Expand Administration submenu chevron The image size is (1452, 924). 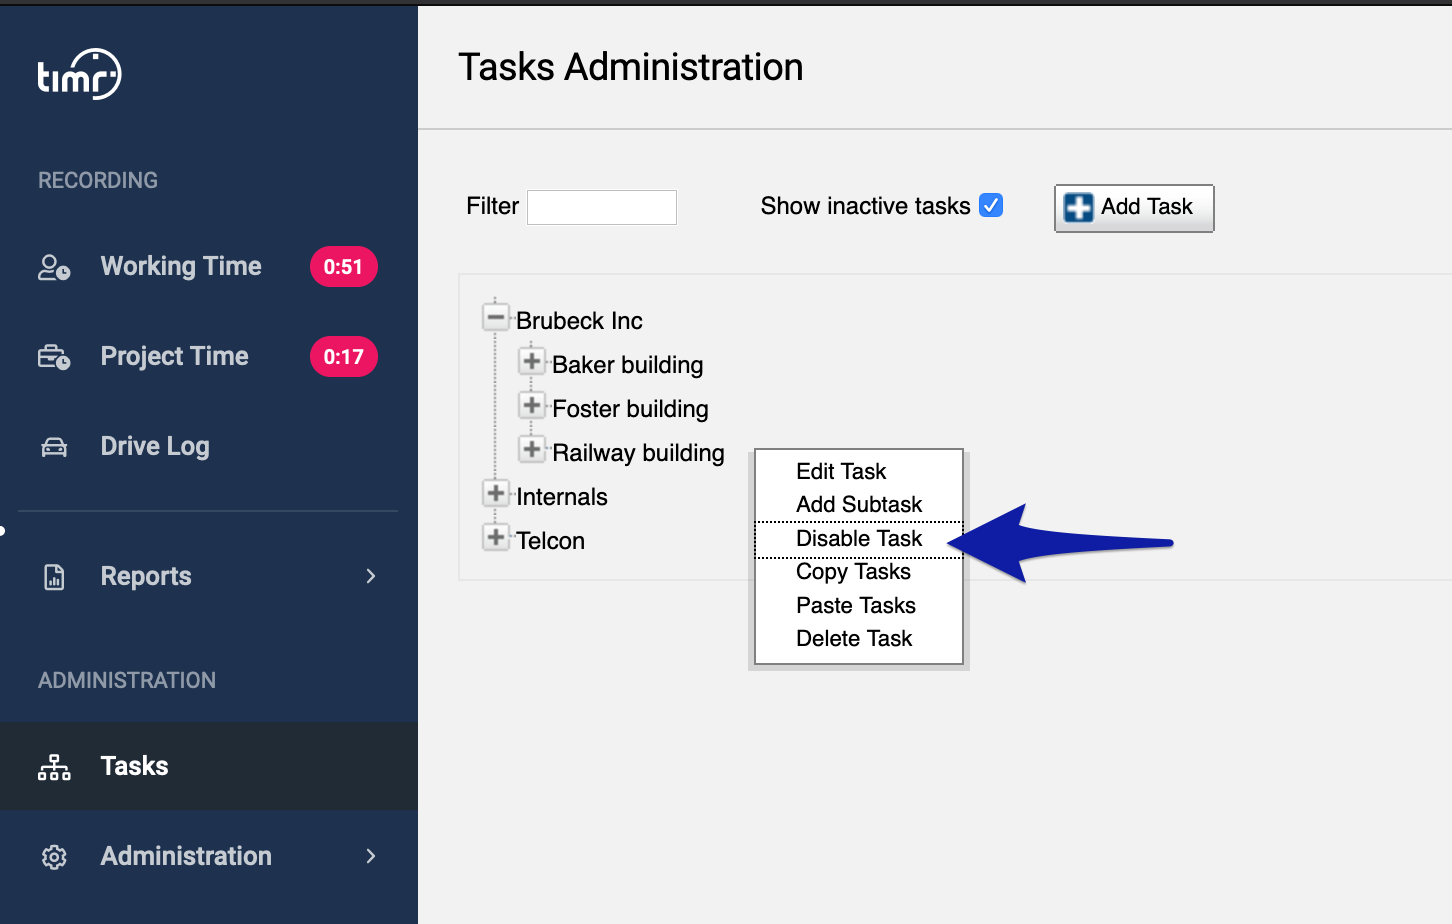click(x=371, y=856)
